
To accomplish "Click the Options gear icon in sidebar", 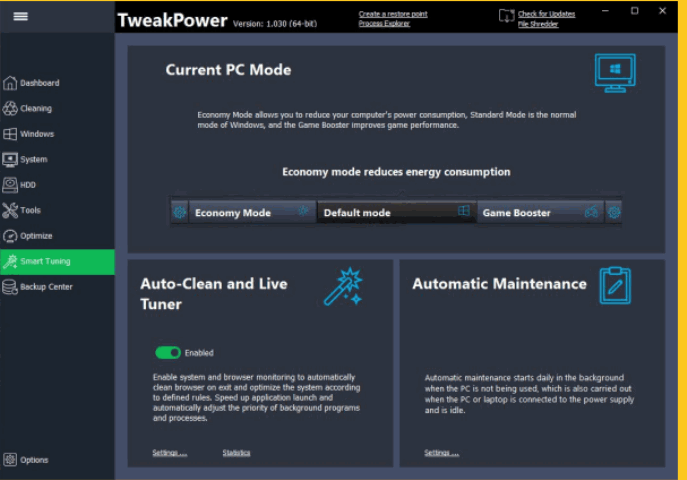I will coord(10,459).
